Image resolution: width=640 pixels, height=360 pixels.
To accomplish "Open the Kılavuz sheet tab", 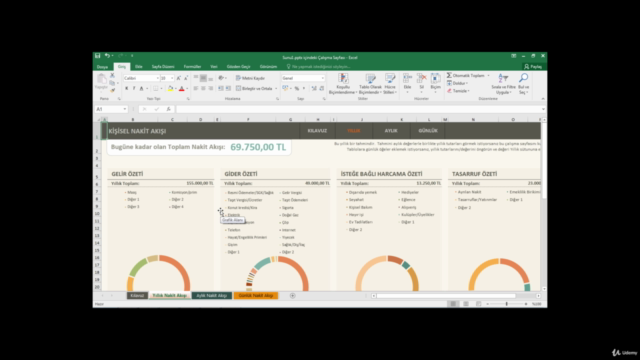I will (x=137, y=296).
